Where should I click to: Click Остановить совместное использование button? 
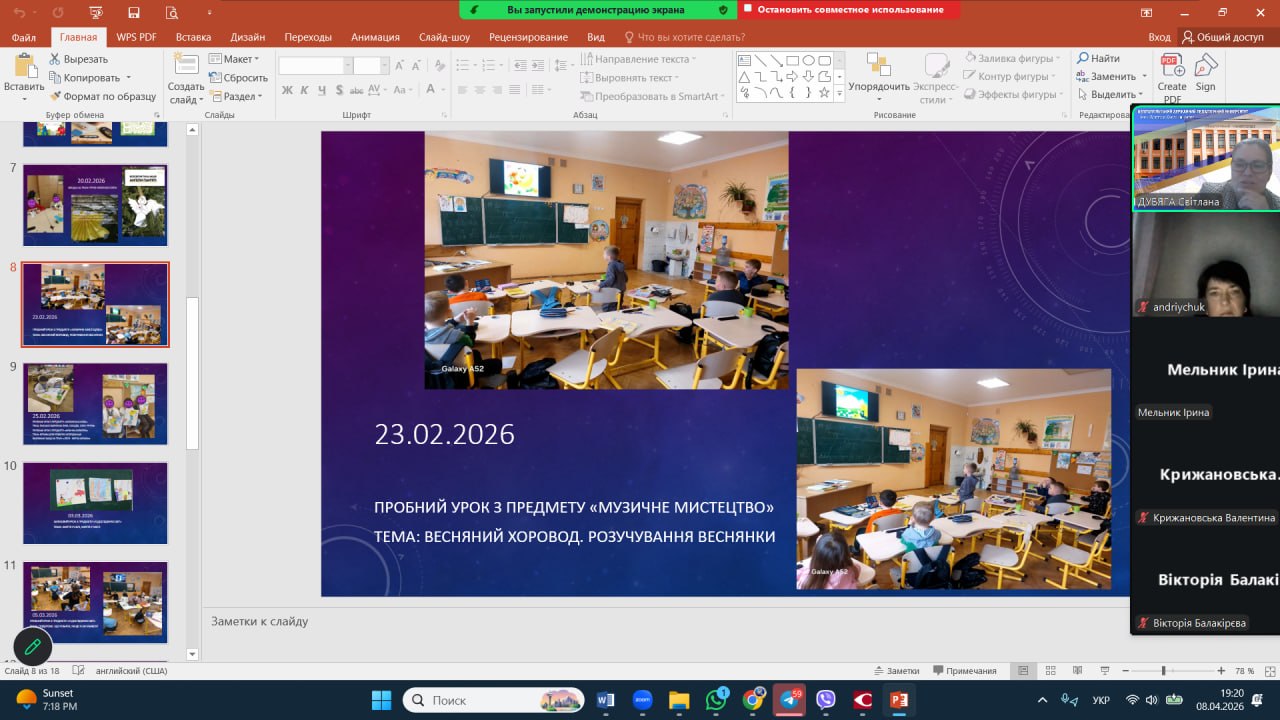[850, 9]
